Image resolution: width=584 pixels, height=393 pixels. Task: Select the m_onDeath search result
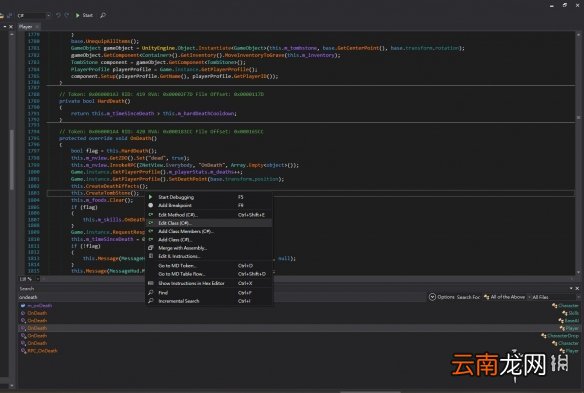(300, 305)
